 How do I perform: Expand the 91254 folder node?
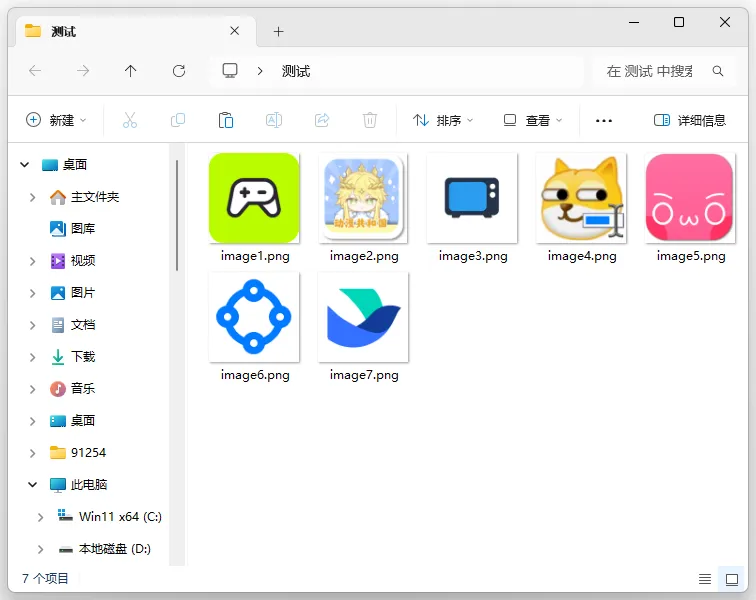click(x=32, y=453)
